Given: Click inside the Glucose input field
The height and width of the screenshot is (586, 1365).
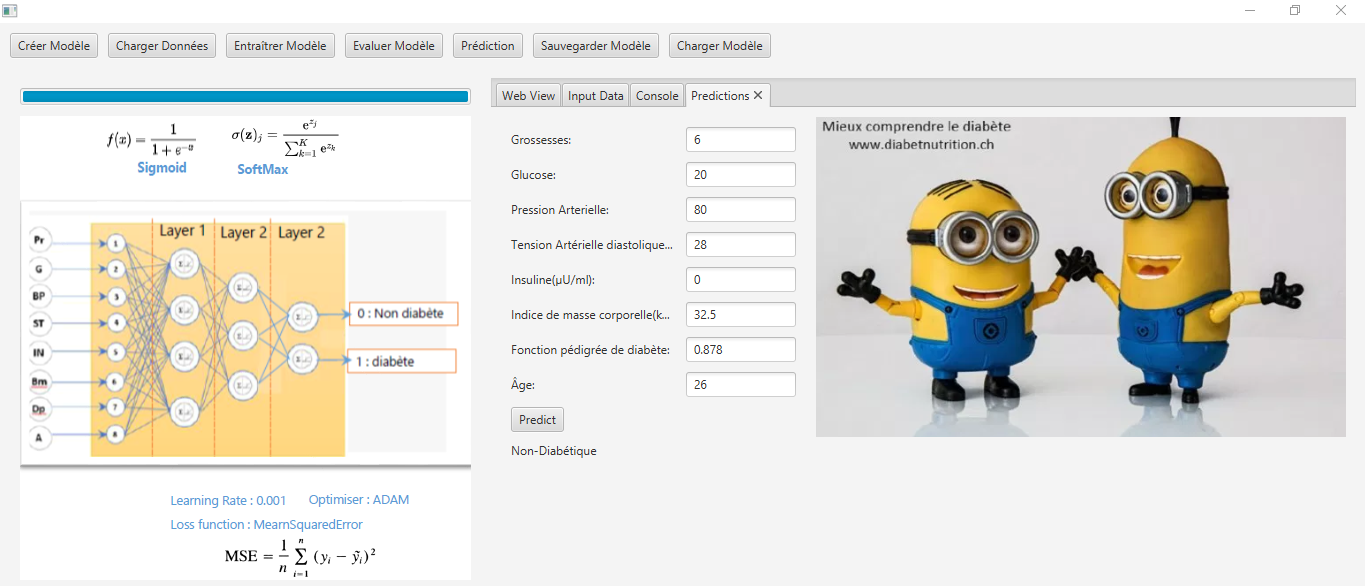Looking at the screenshot, I should pyautogui.click(x=740, y=174).
